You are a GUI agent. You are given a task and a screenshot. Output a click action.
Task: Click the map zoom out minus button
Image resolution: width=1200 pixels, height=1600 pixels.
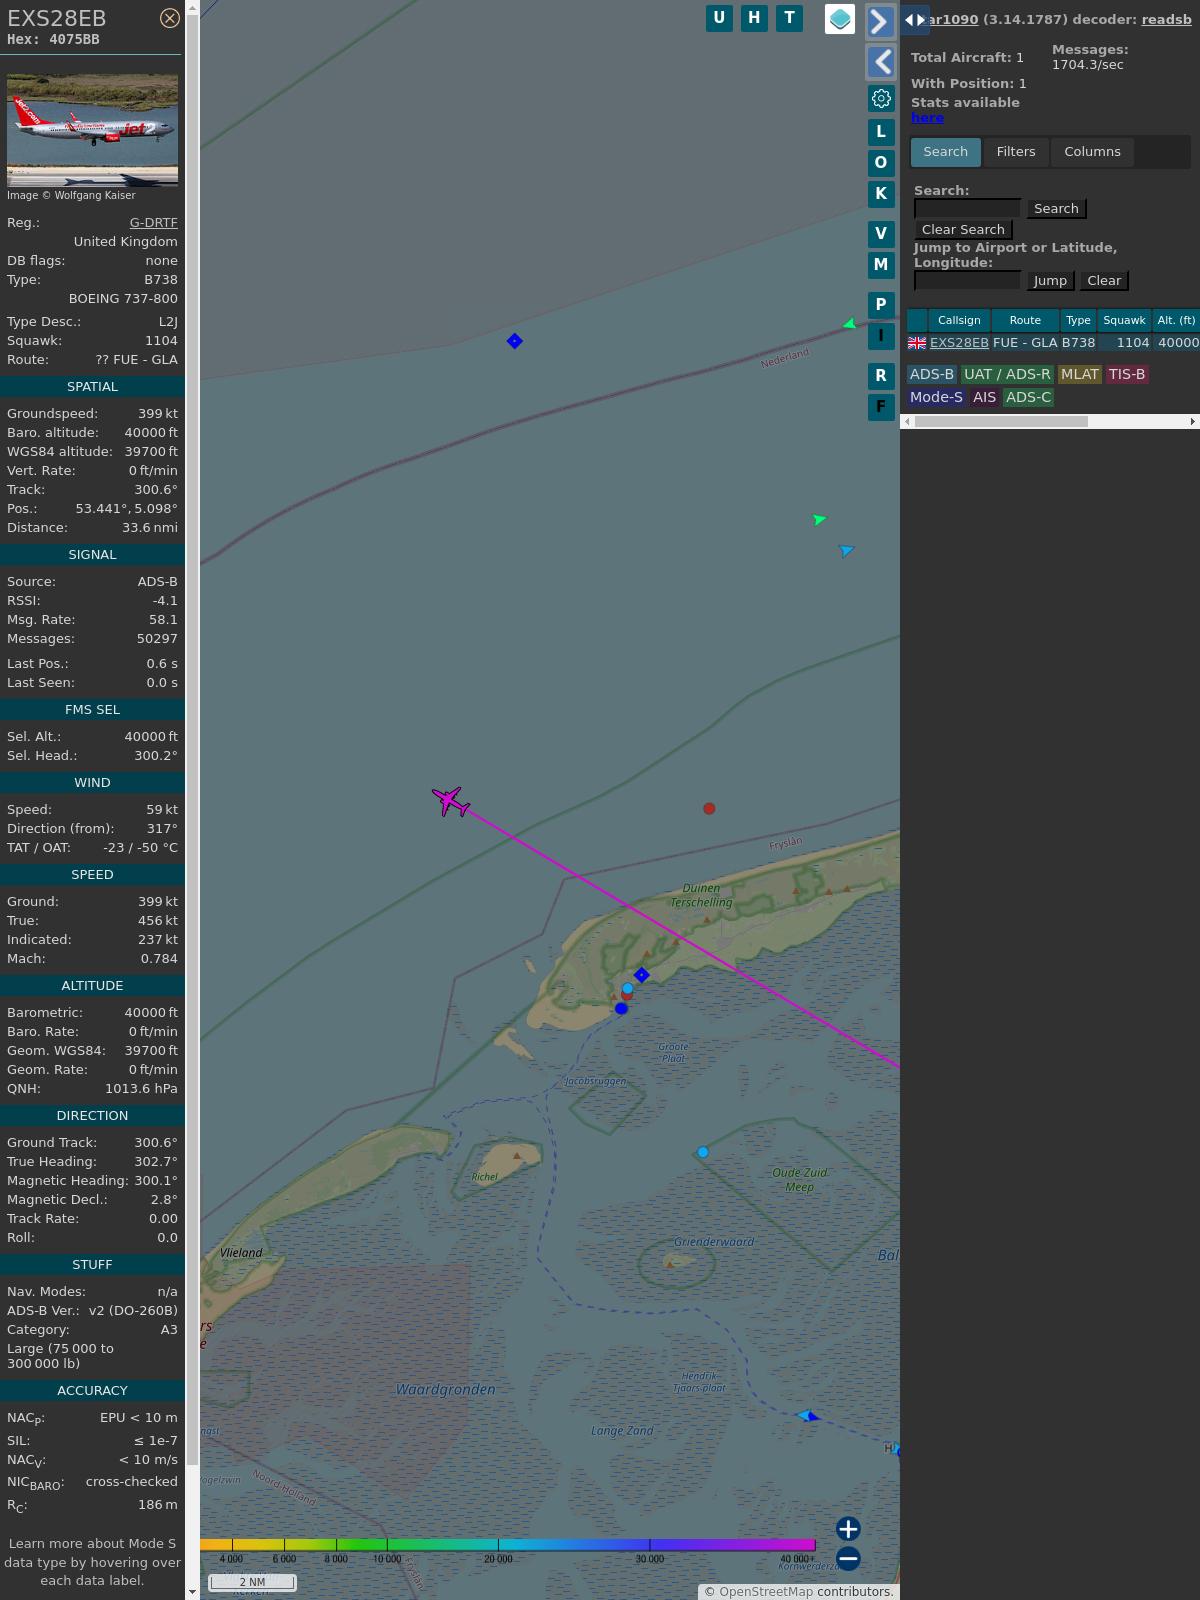[x=848, y=1558]
